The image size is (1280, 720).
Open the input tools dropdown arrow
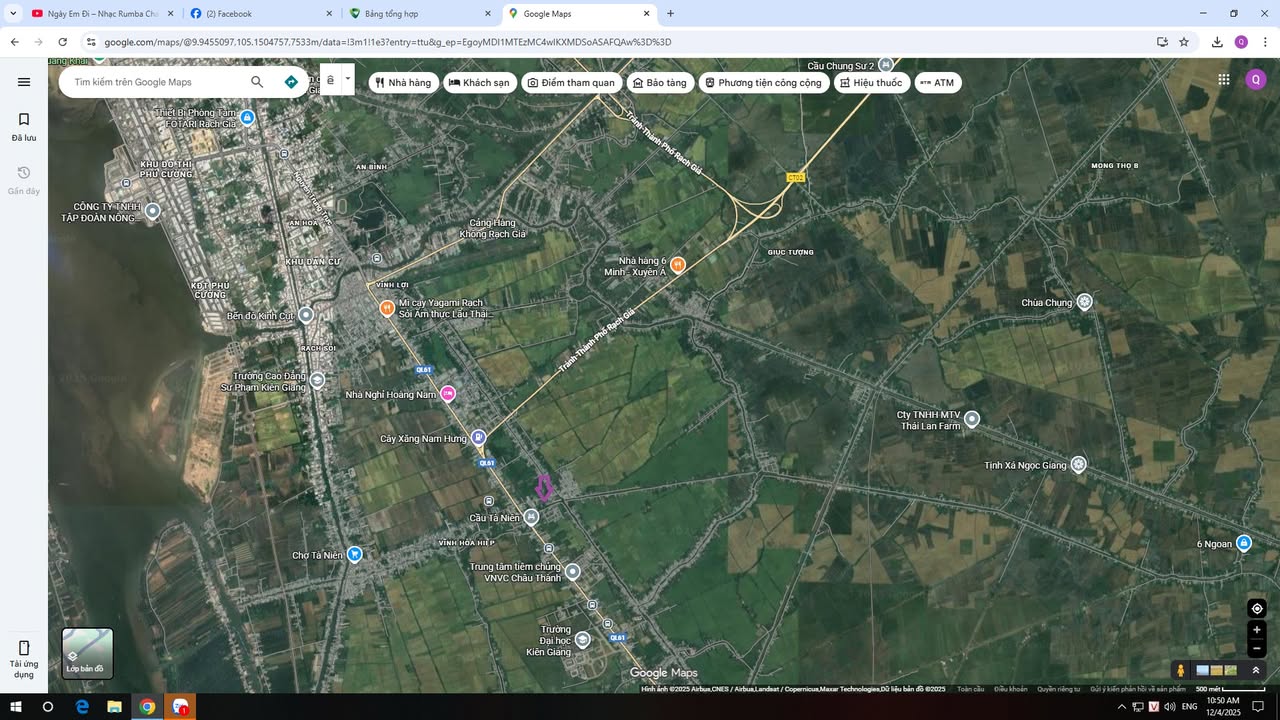point(348,79)
